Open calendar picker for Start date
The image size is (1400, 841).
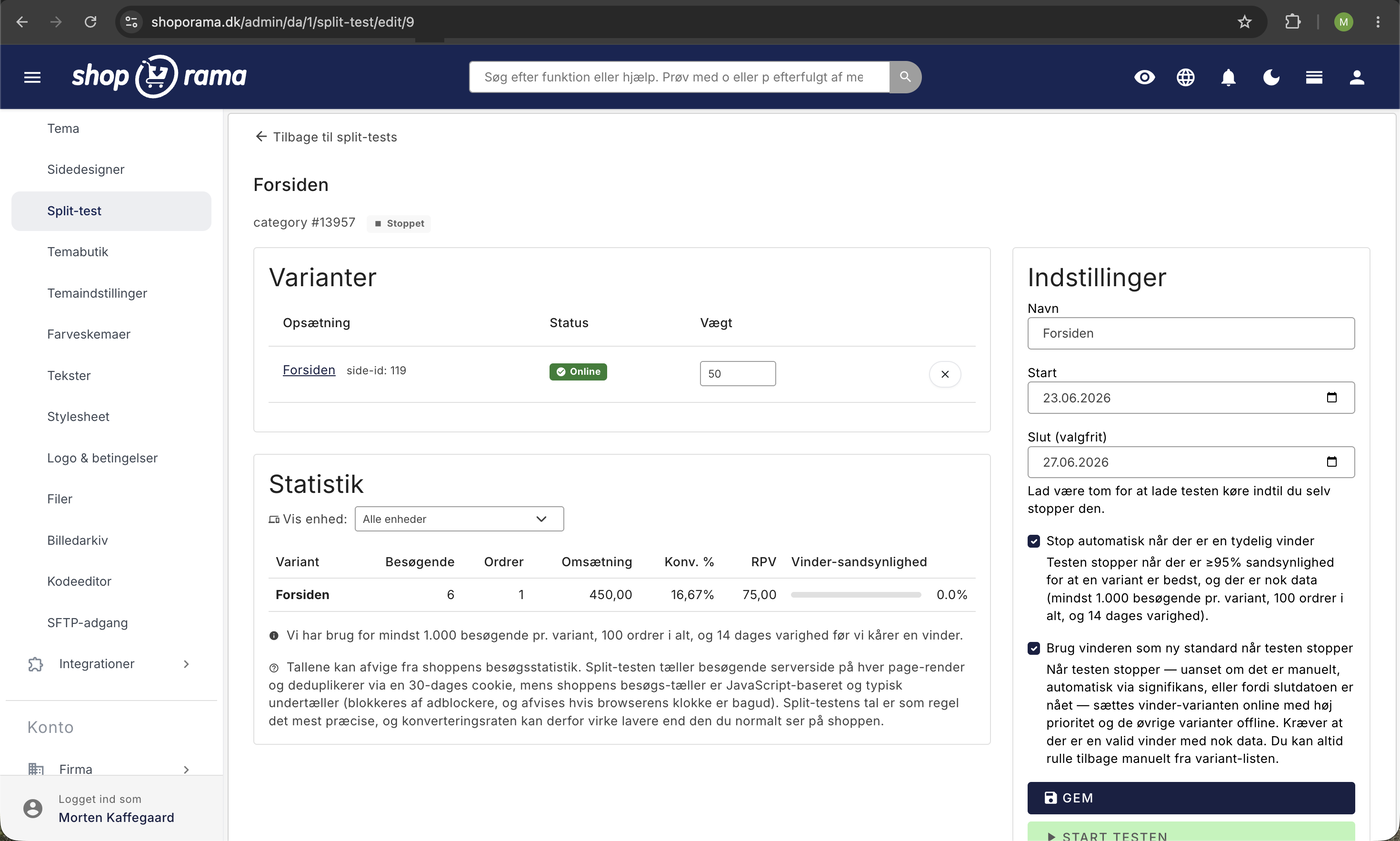click(x=1331, y=398)
